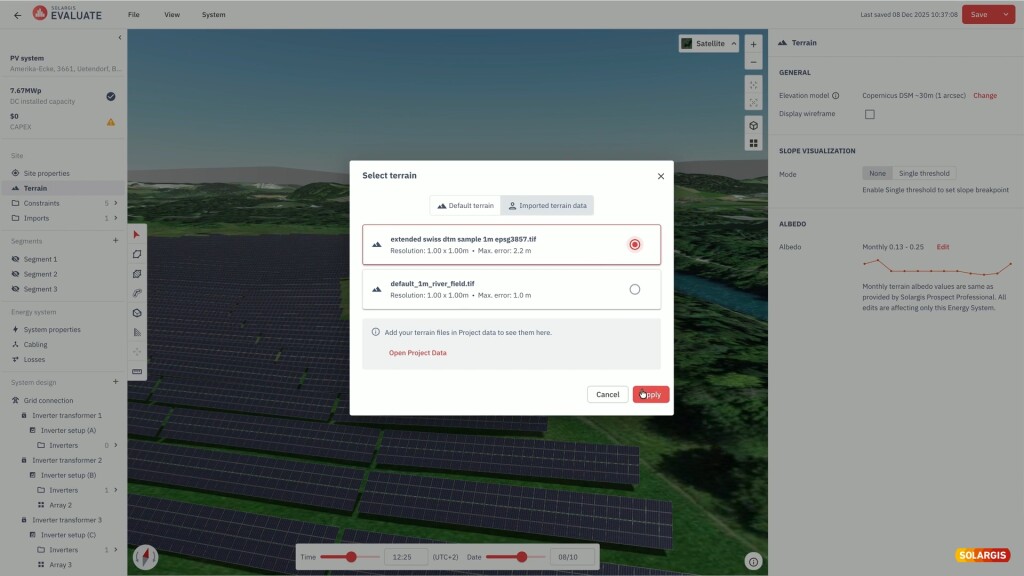The image size is (1024, 576).
Task: Open the System menu
Action: pos(213,15)
